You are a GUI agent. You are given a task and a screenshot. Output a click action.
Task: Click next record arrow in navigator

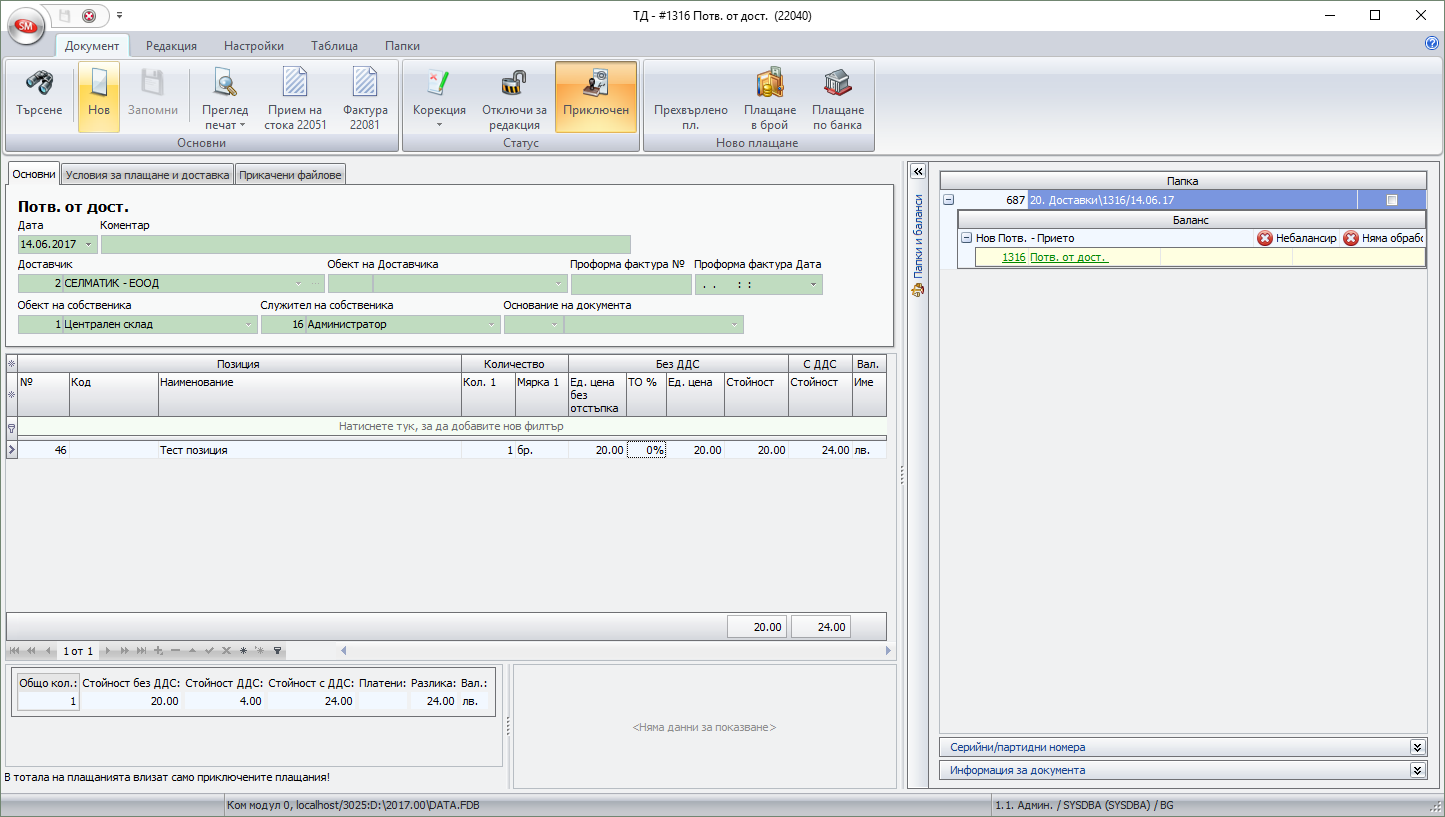point(107,651)
